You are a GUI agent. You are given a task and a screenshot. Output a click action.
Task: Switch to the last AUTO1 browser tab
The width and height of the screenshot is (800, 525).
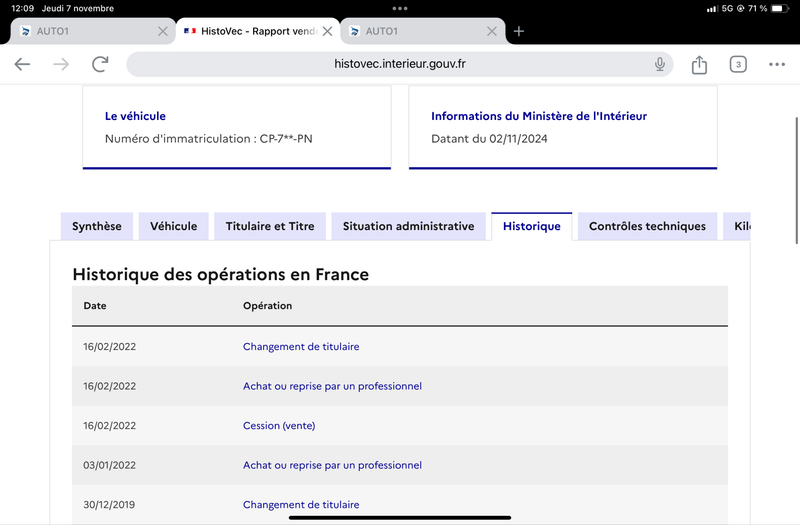click(422, 31)
